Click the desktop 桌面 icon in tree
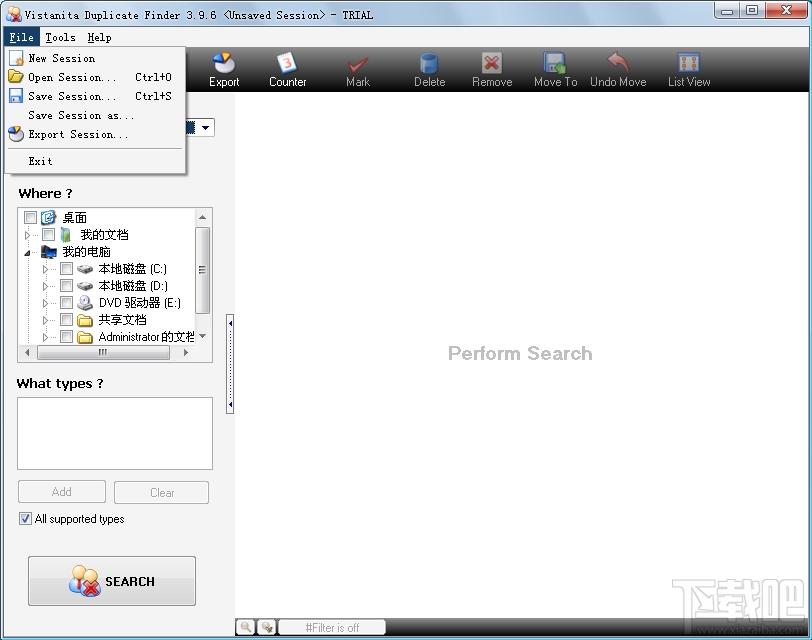This screenshot has width=812, height=640. 48,217
